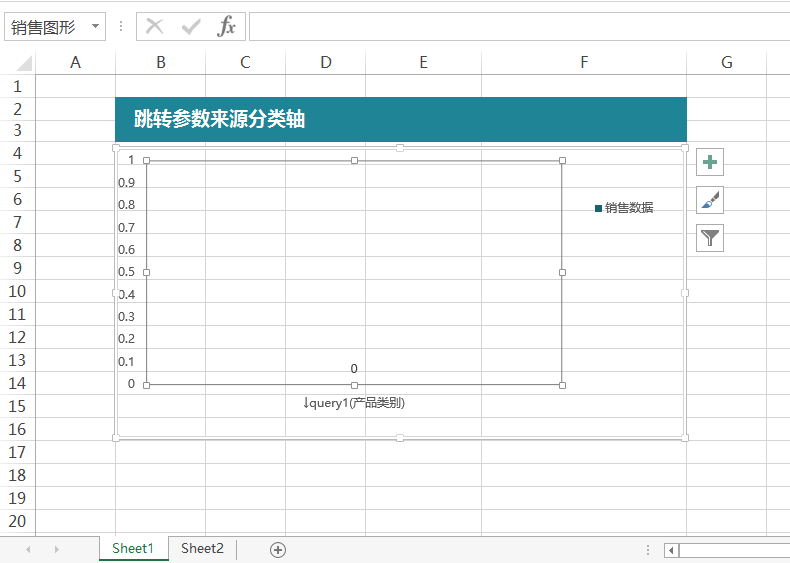Select column B header
The height and width of the screenshot is (563, 790).
pos(161,62)
